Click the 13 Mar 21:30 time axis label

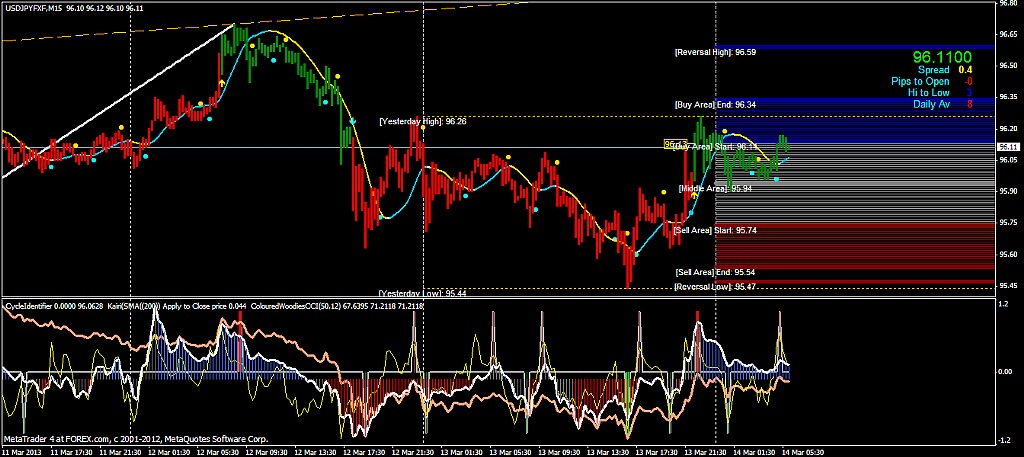(703, 452)
